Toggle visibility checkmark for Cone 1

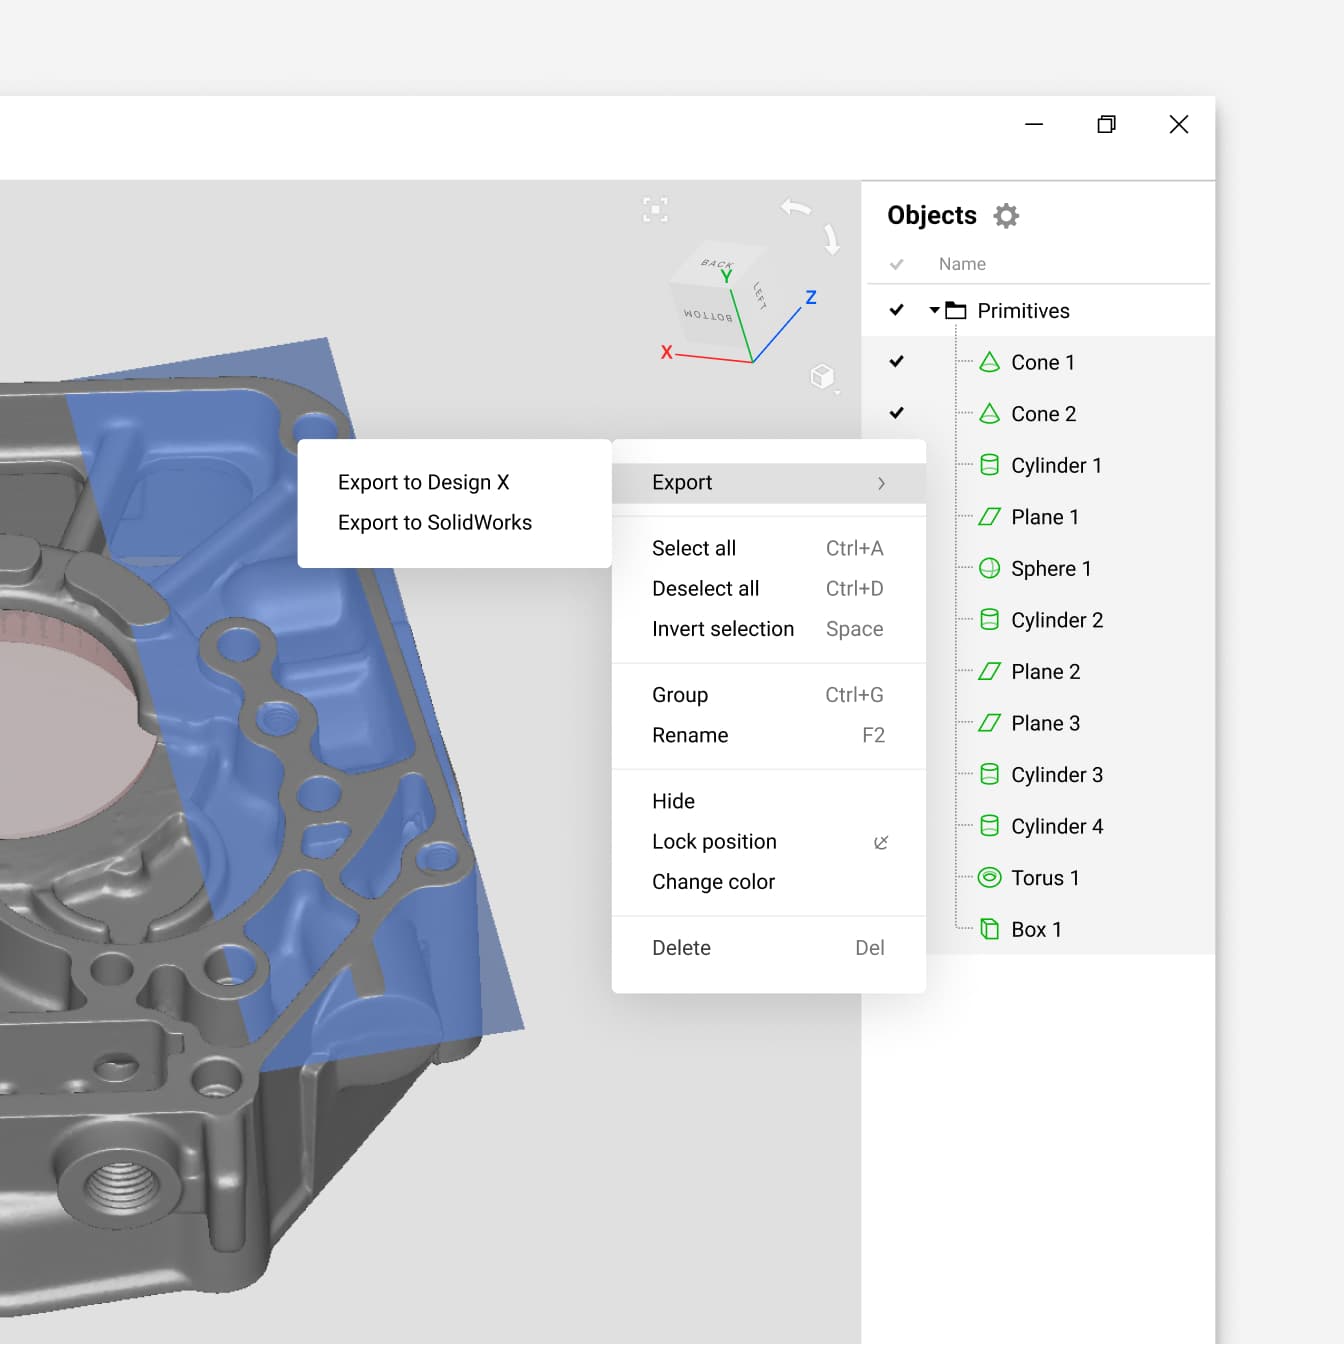tap(897, 362)
